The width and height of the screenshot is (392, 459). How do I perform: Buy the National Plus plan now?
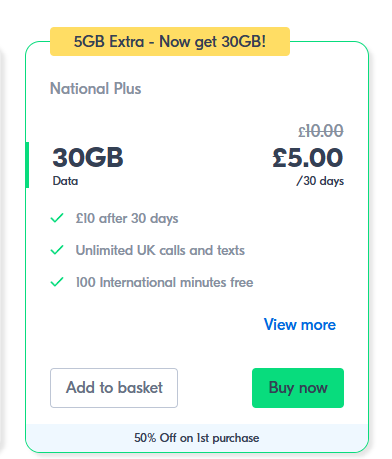tap(298, 388)
